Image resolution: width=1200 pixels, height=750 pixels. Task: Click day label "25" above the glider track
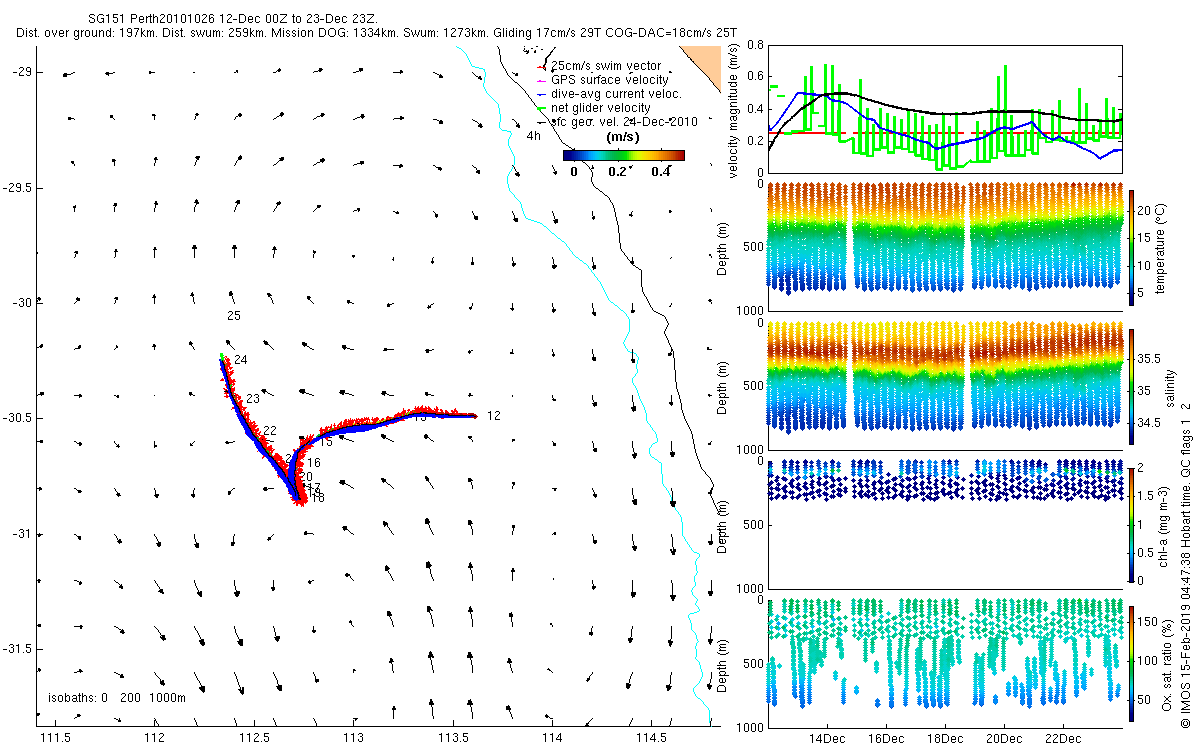[x=234, y=316]
